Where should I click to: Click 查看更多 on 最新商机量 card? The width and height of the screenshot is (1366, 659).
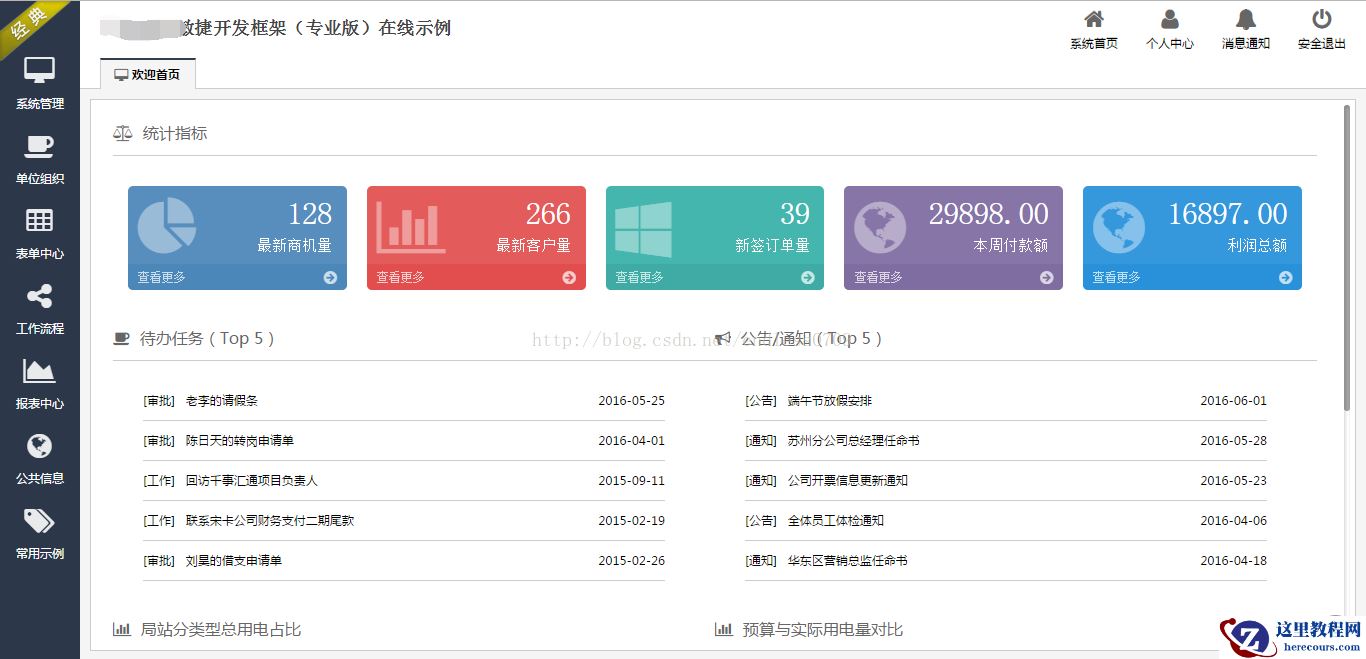click(162, 277)
